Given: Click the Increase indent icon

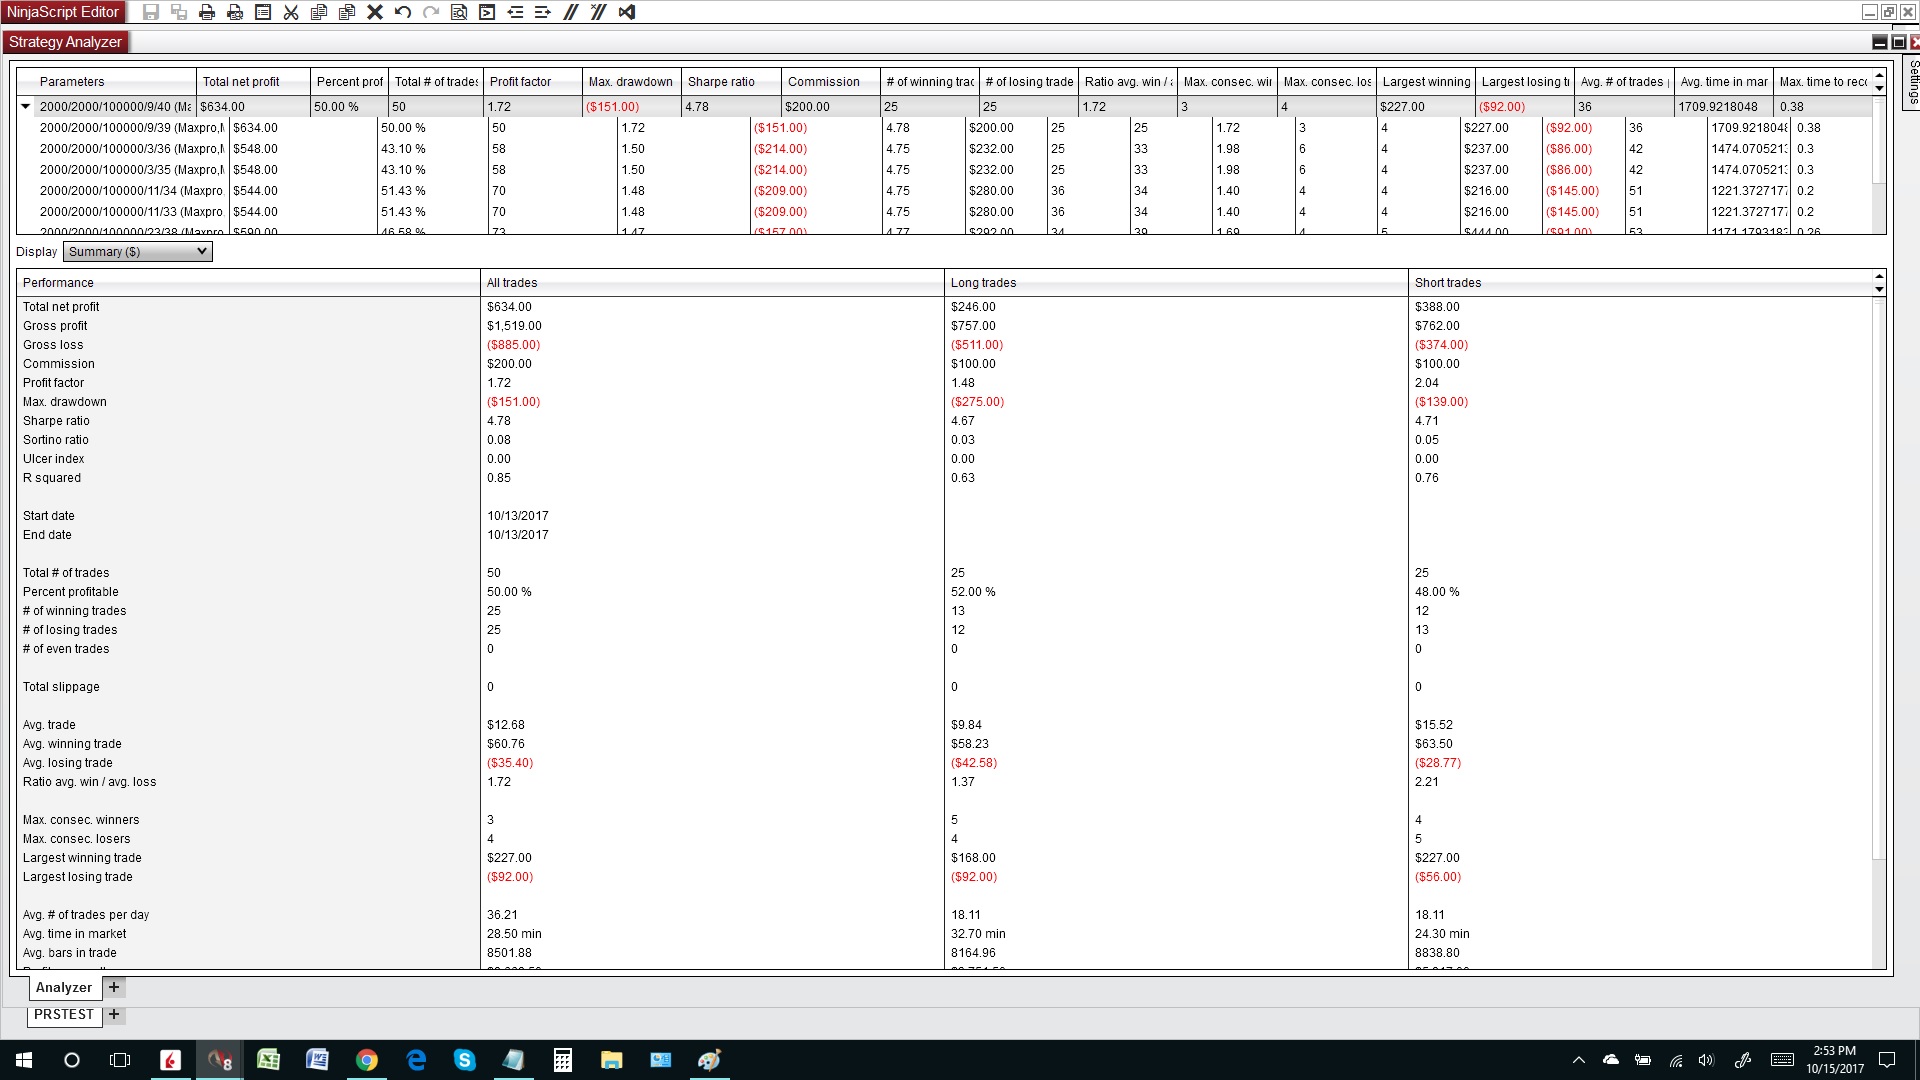Looking at the screenshot, I should [543, 13].
